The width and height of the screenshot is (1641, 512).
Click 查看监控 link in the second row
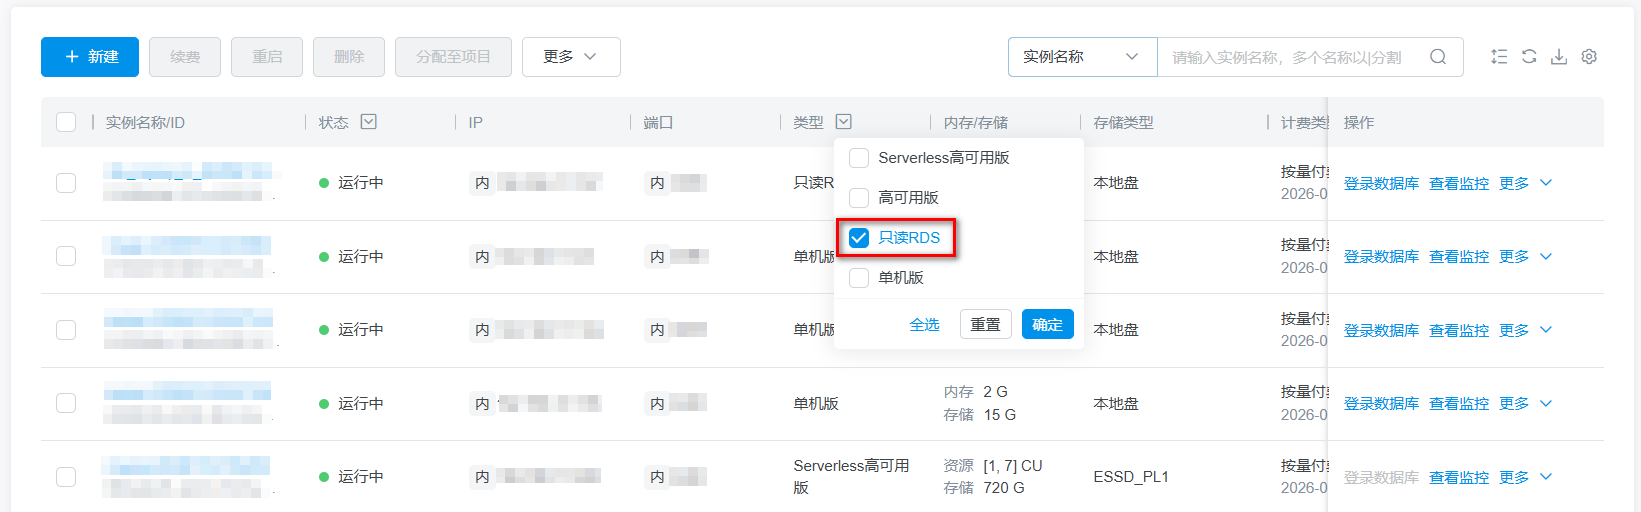1458,257
